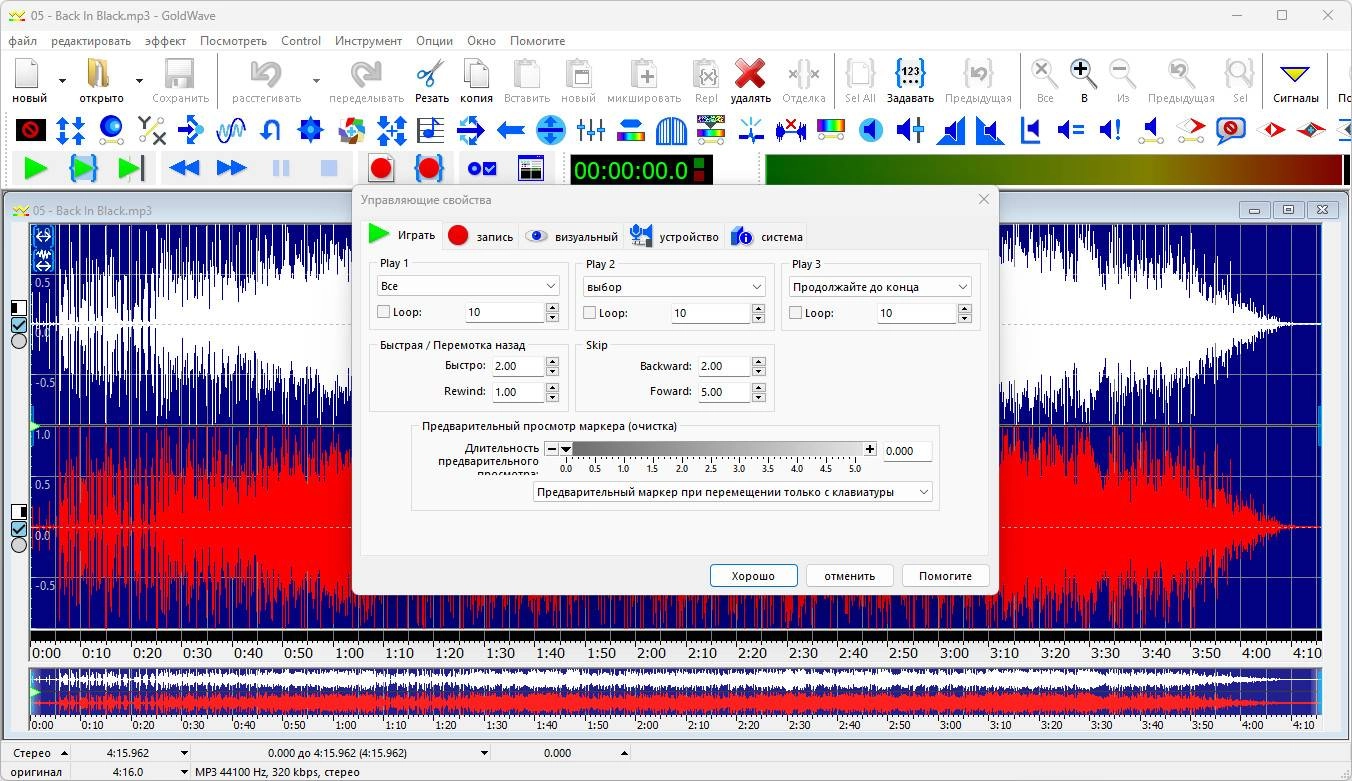Click the speaker with exclamation mark icon
The height and width of the screenshot is (781, 1352).
[1110, 130]
